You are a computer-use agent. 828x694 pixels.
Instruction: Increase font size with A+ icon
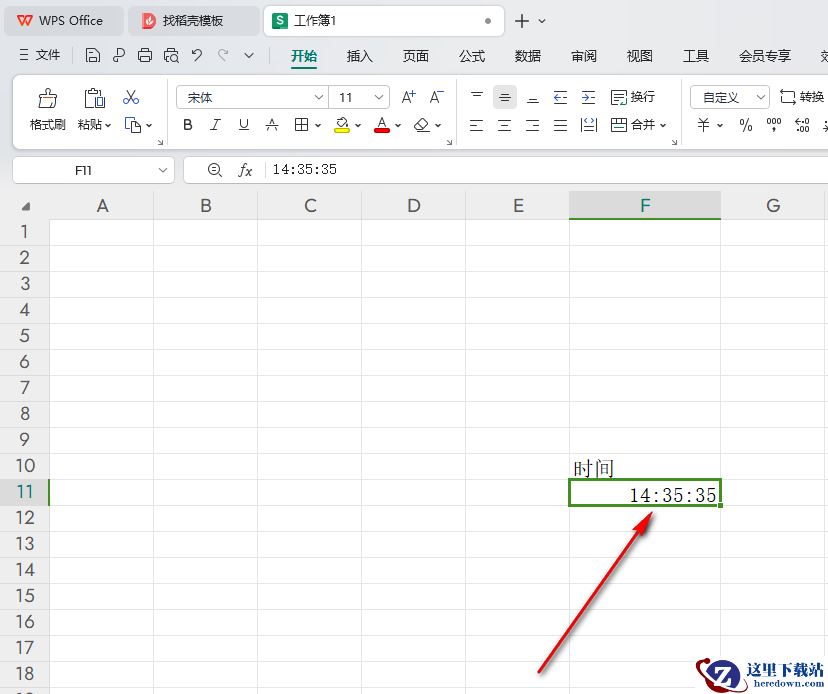pos(408,97)
